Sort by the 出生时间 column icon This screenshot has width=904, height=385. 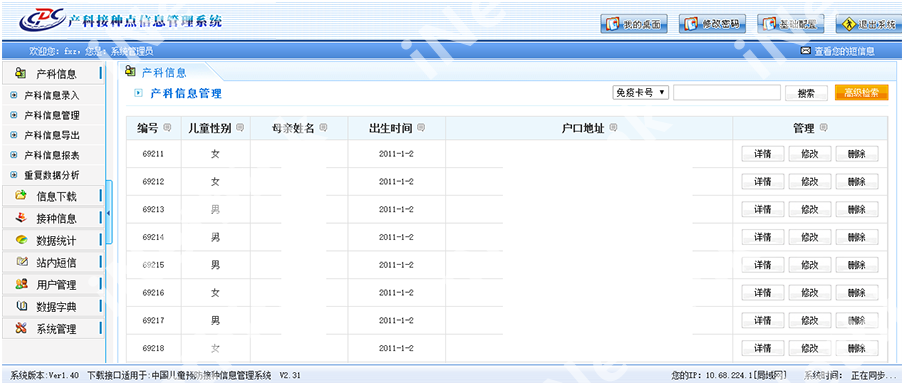pyautogui.click(x=421, y=127)
